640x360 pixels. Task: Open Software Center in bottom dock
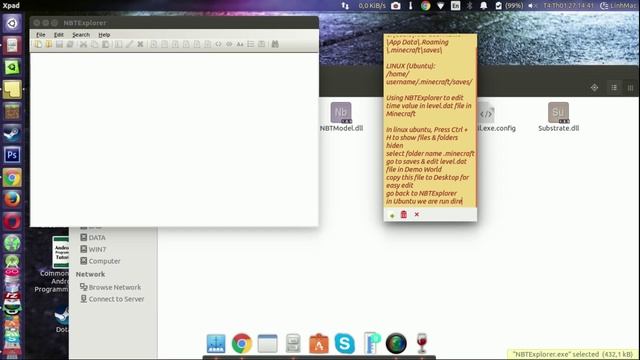319,343
